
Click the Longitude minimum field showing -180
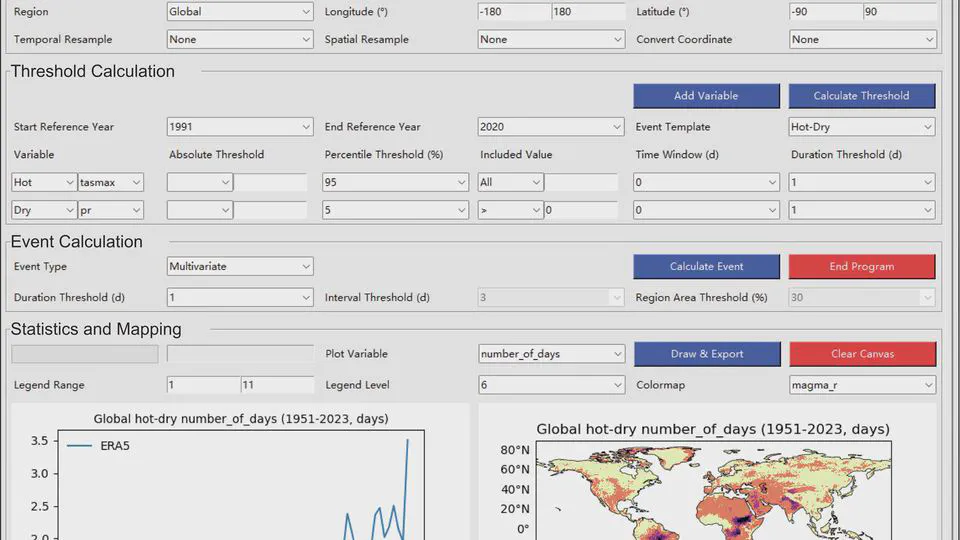(x=514, y=12)
